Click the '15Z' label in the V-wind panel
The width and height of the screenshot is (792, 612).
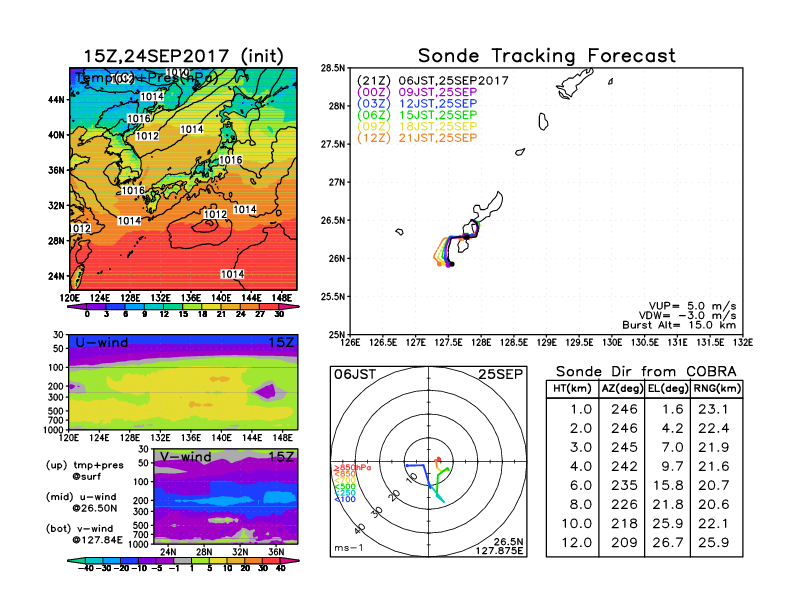point(281,456)
